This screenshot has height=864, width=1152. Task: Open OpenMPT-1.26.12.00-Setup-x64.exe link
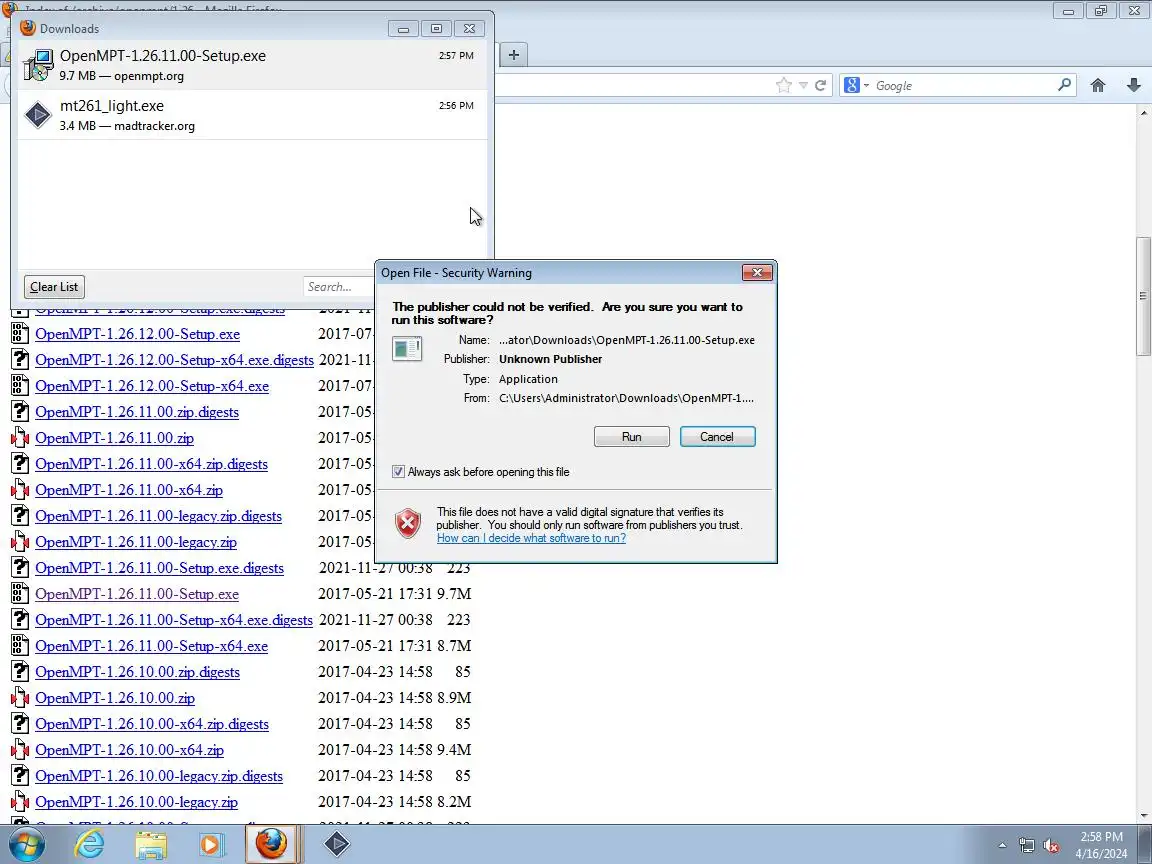[x=152, y=386]
